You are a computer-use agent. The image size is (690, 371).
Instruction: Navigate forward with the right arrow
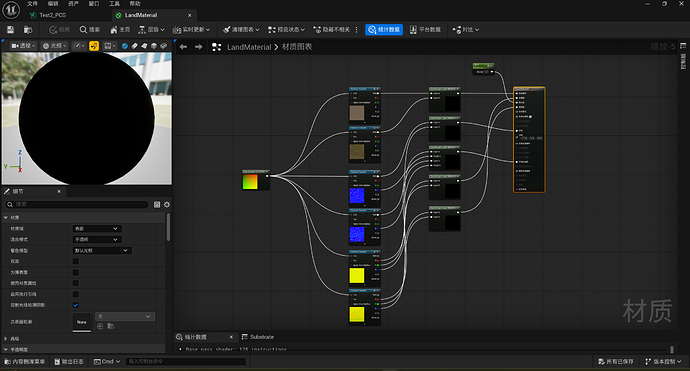198,47
